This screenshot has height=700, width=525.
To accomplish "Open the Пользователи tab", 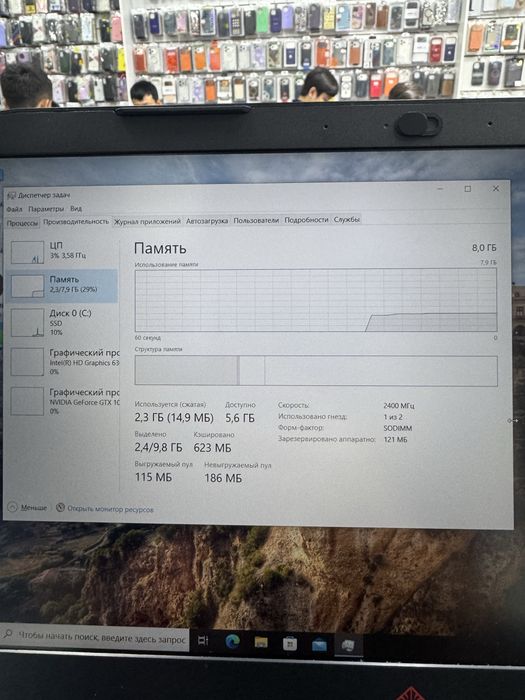I will 256,220.
